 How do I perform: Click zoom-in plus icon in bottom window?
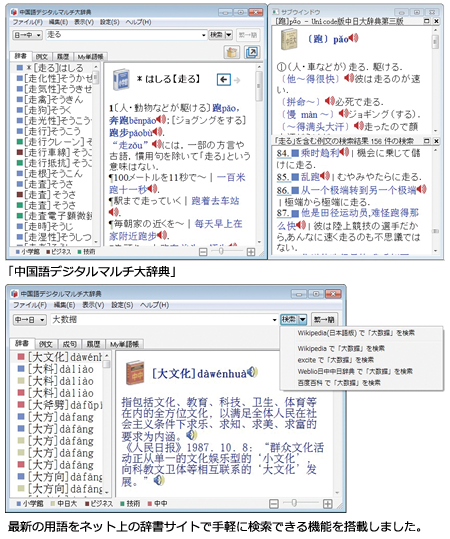[328, 504]
